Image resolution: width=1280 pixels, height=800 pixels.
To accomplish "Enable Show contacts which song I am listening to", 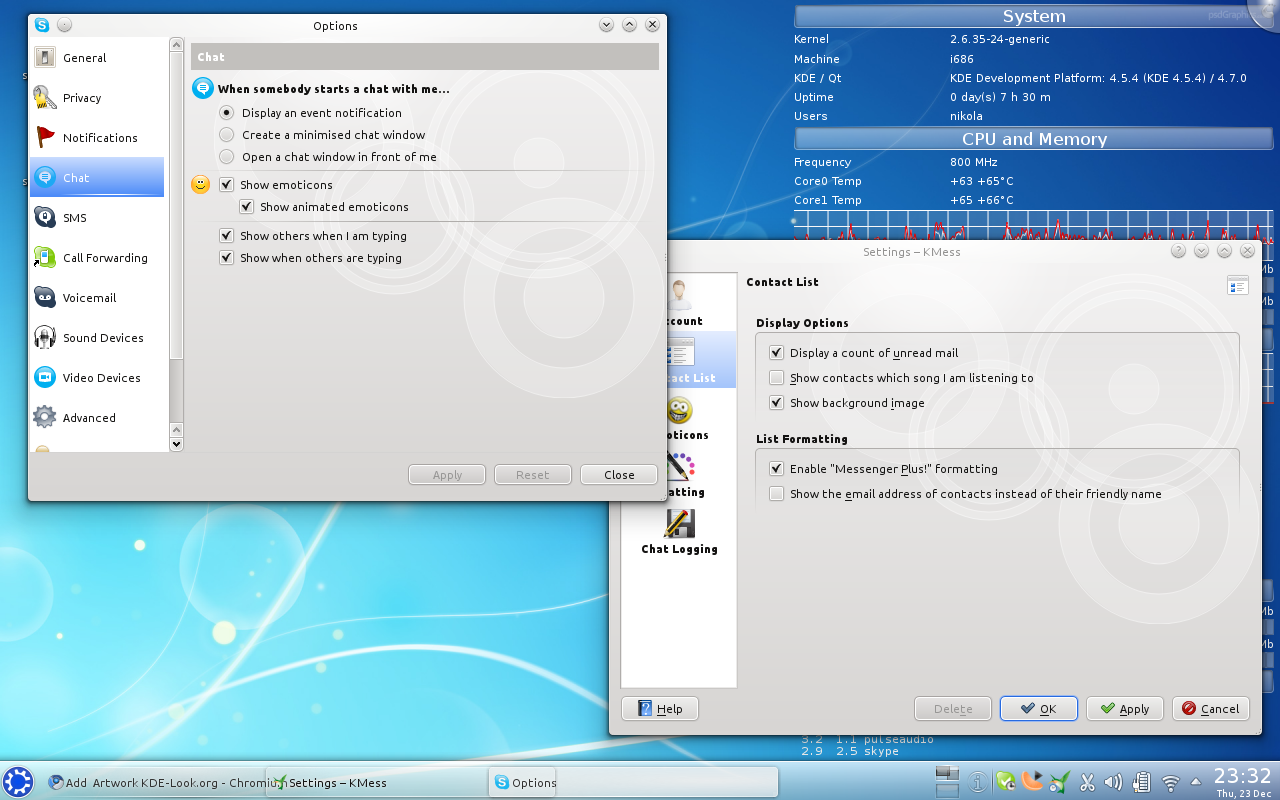I will [x=777, y=378].
